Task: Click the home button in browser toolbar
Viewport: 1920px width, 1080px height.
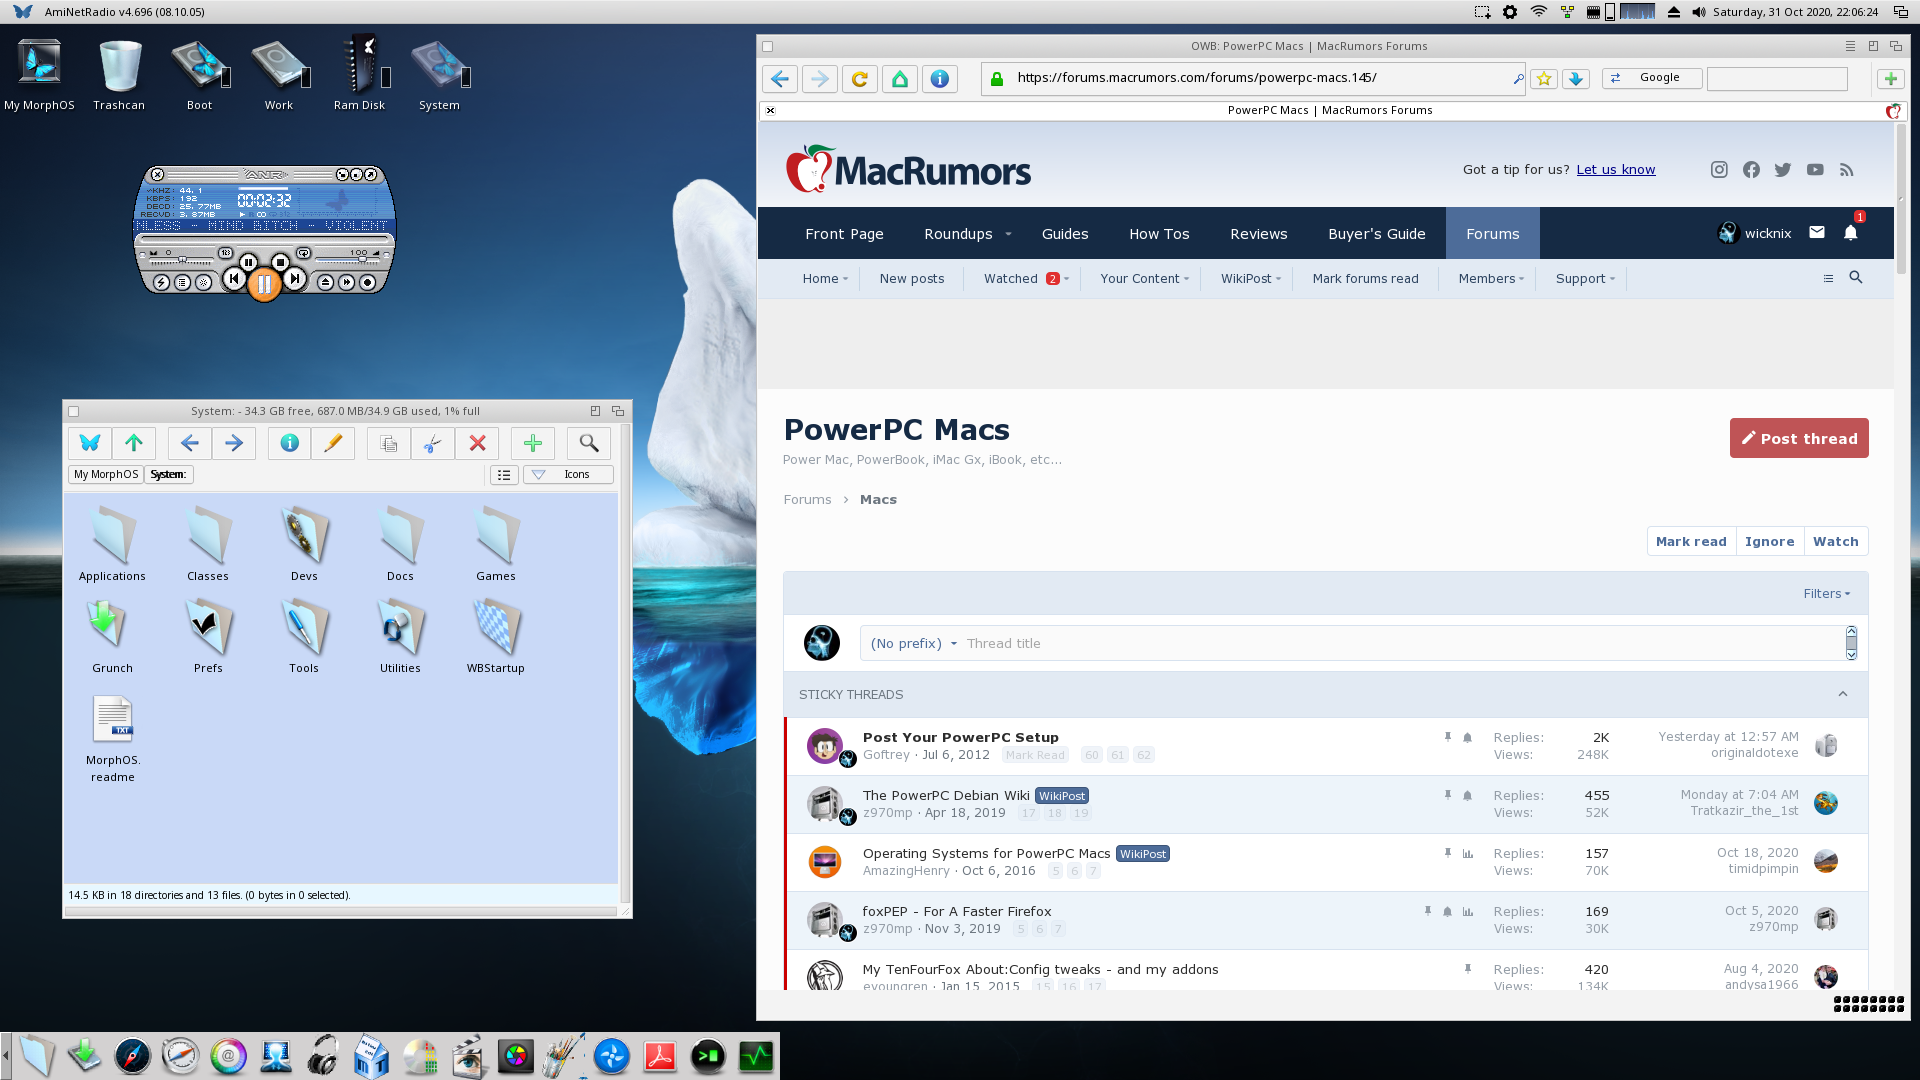Action: 899,79
